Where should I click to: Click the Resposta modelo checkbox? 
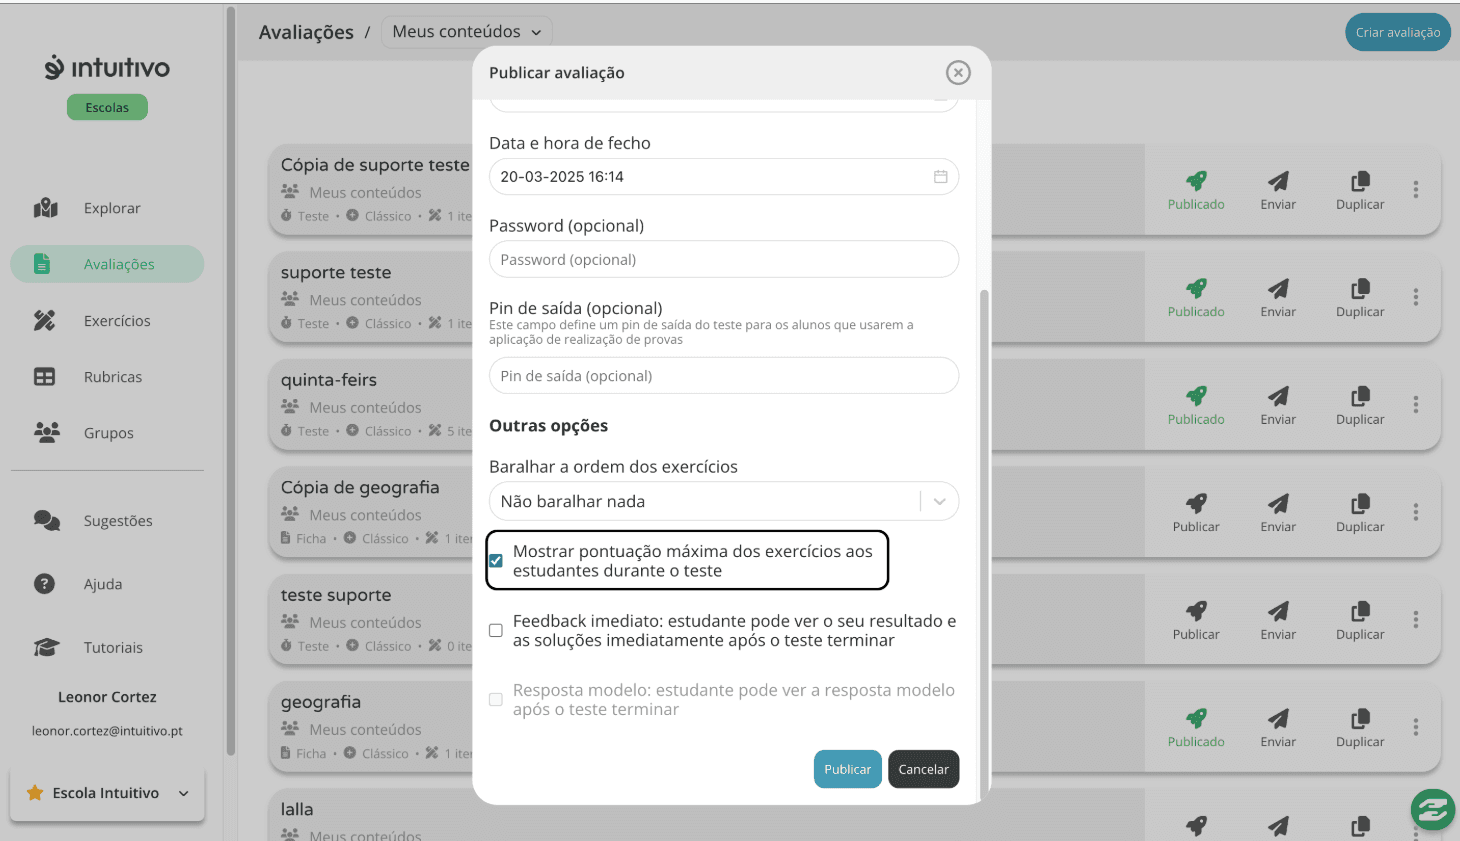pyautogui.click(x=496, y=700)
